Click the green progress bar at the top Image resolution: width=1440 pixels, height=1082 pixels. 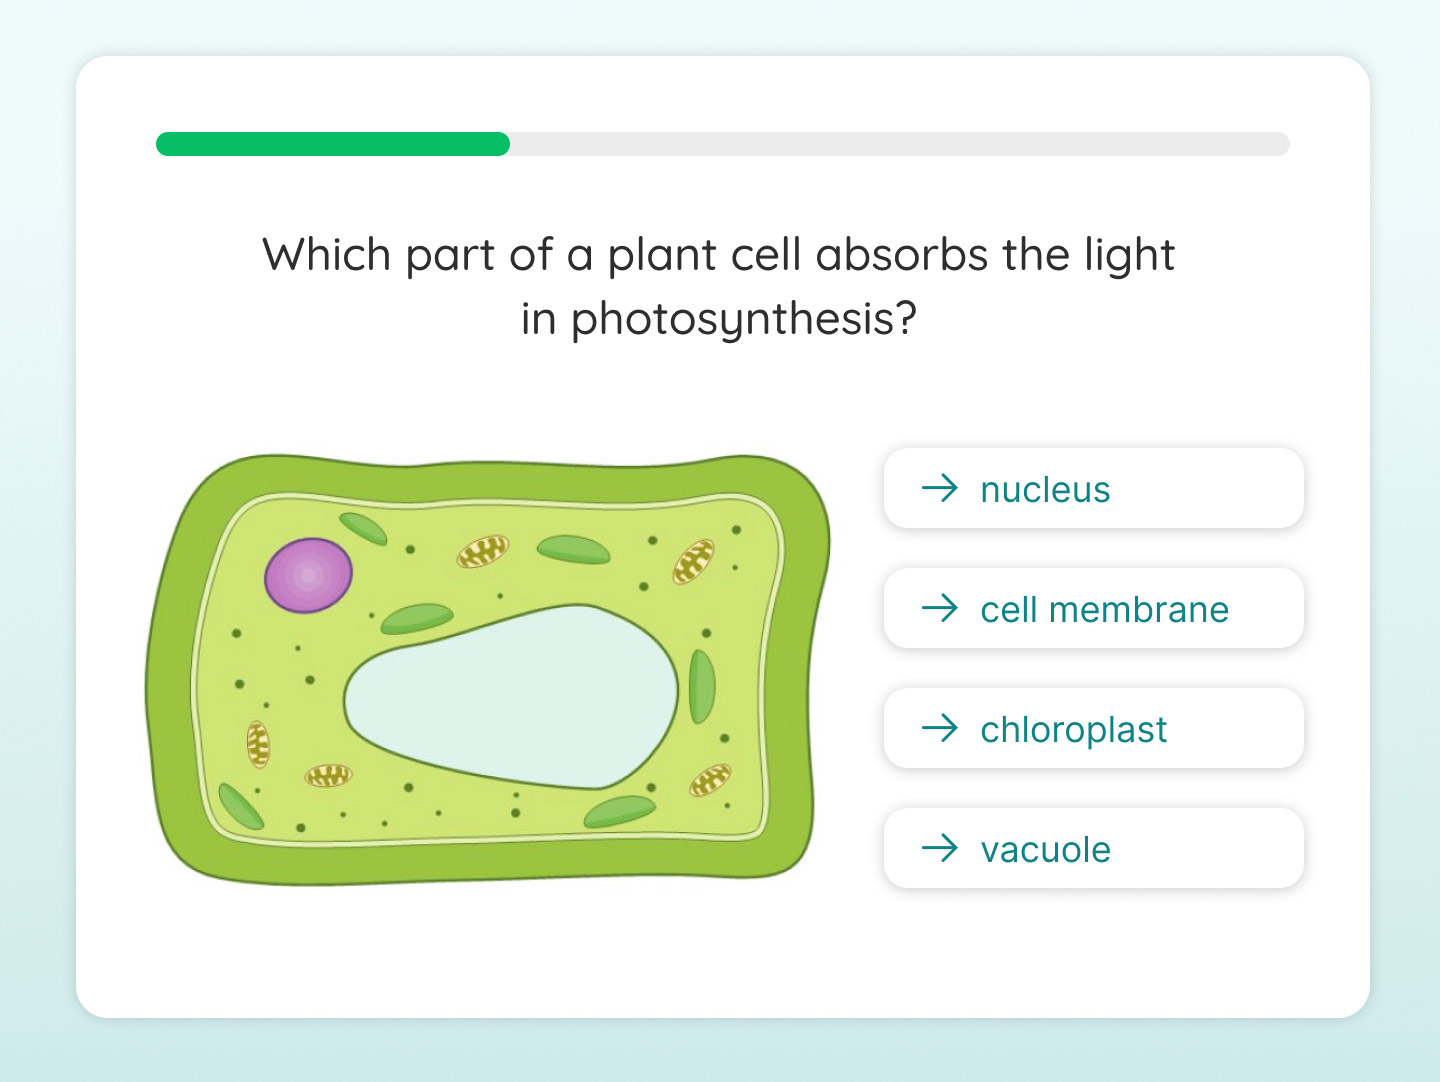[330, 144]
